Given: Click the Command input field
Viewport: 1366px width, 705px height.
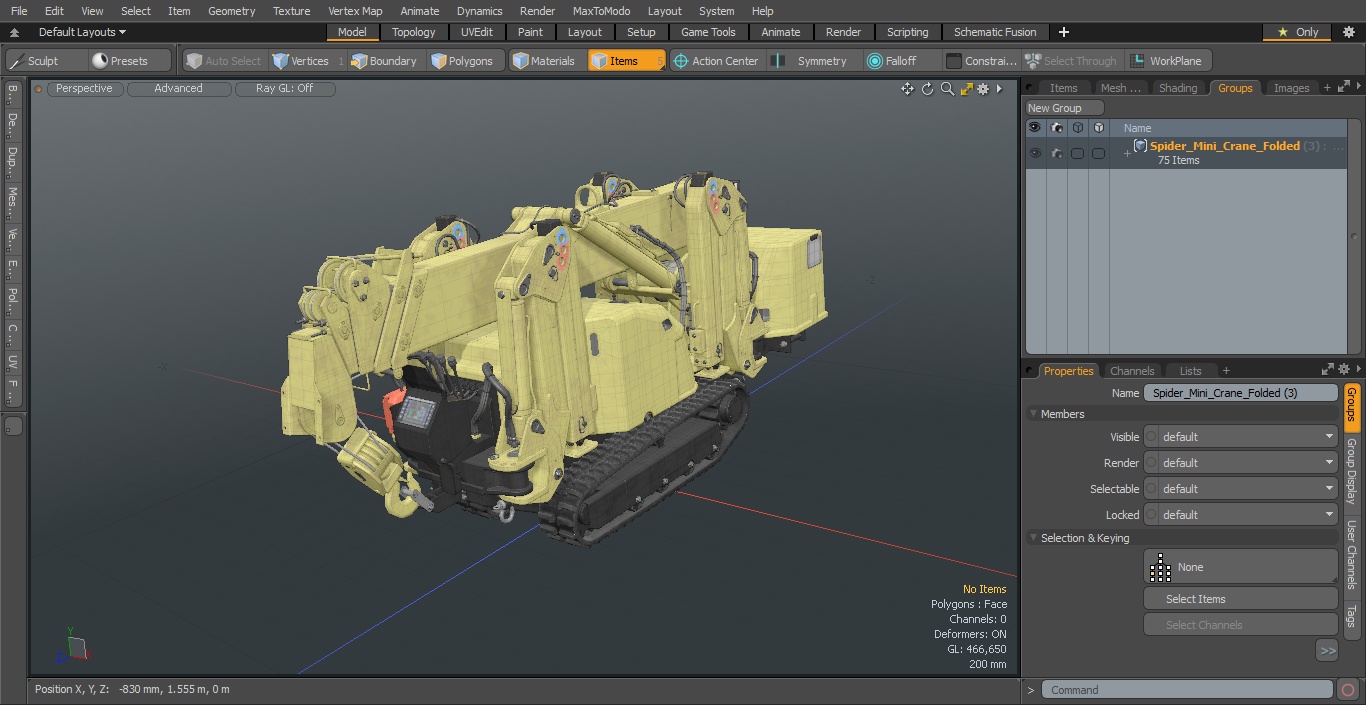Looking at the screenshot, I should coord(1186,689).
